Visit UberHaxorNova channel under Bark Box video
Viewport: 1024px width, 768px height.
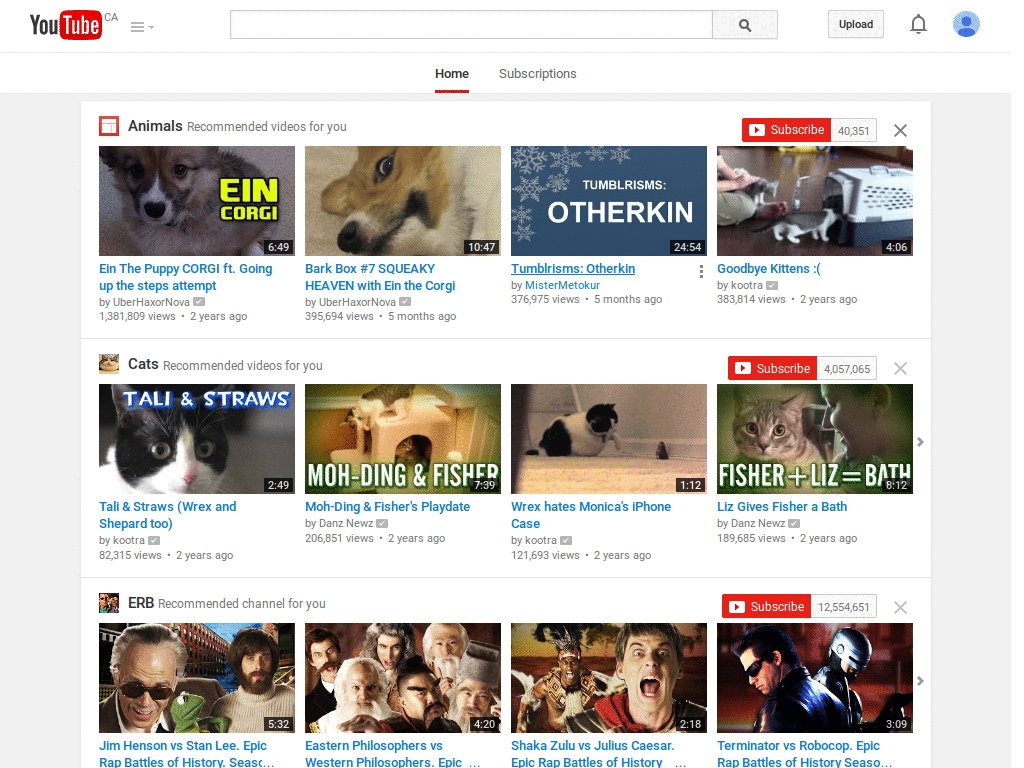click(357, 302)
